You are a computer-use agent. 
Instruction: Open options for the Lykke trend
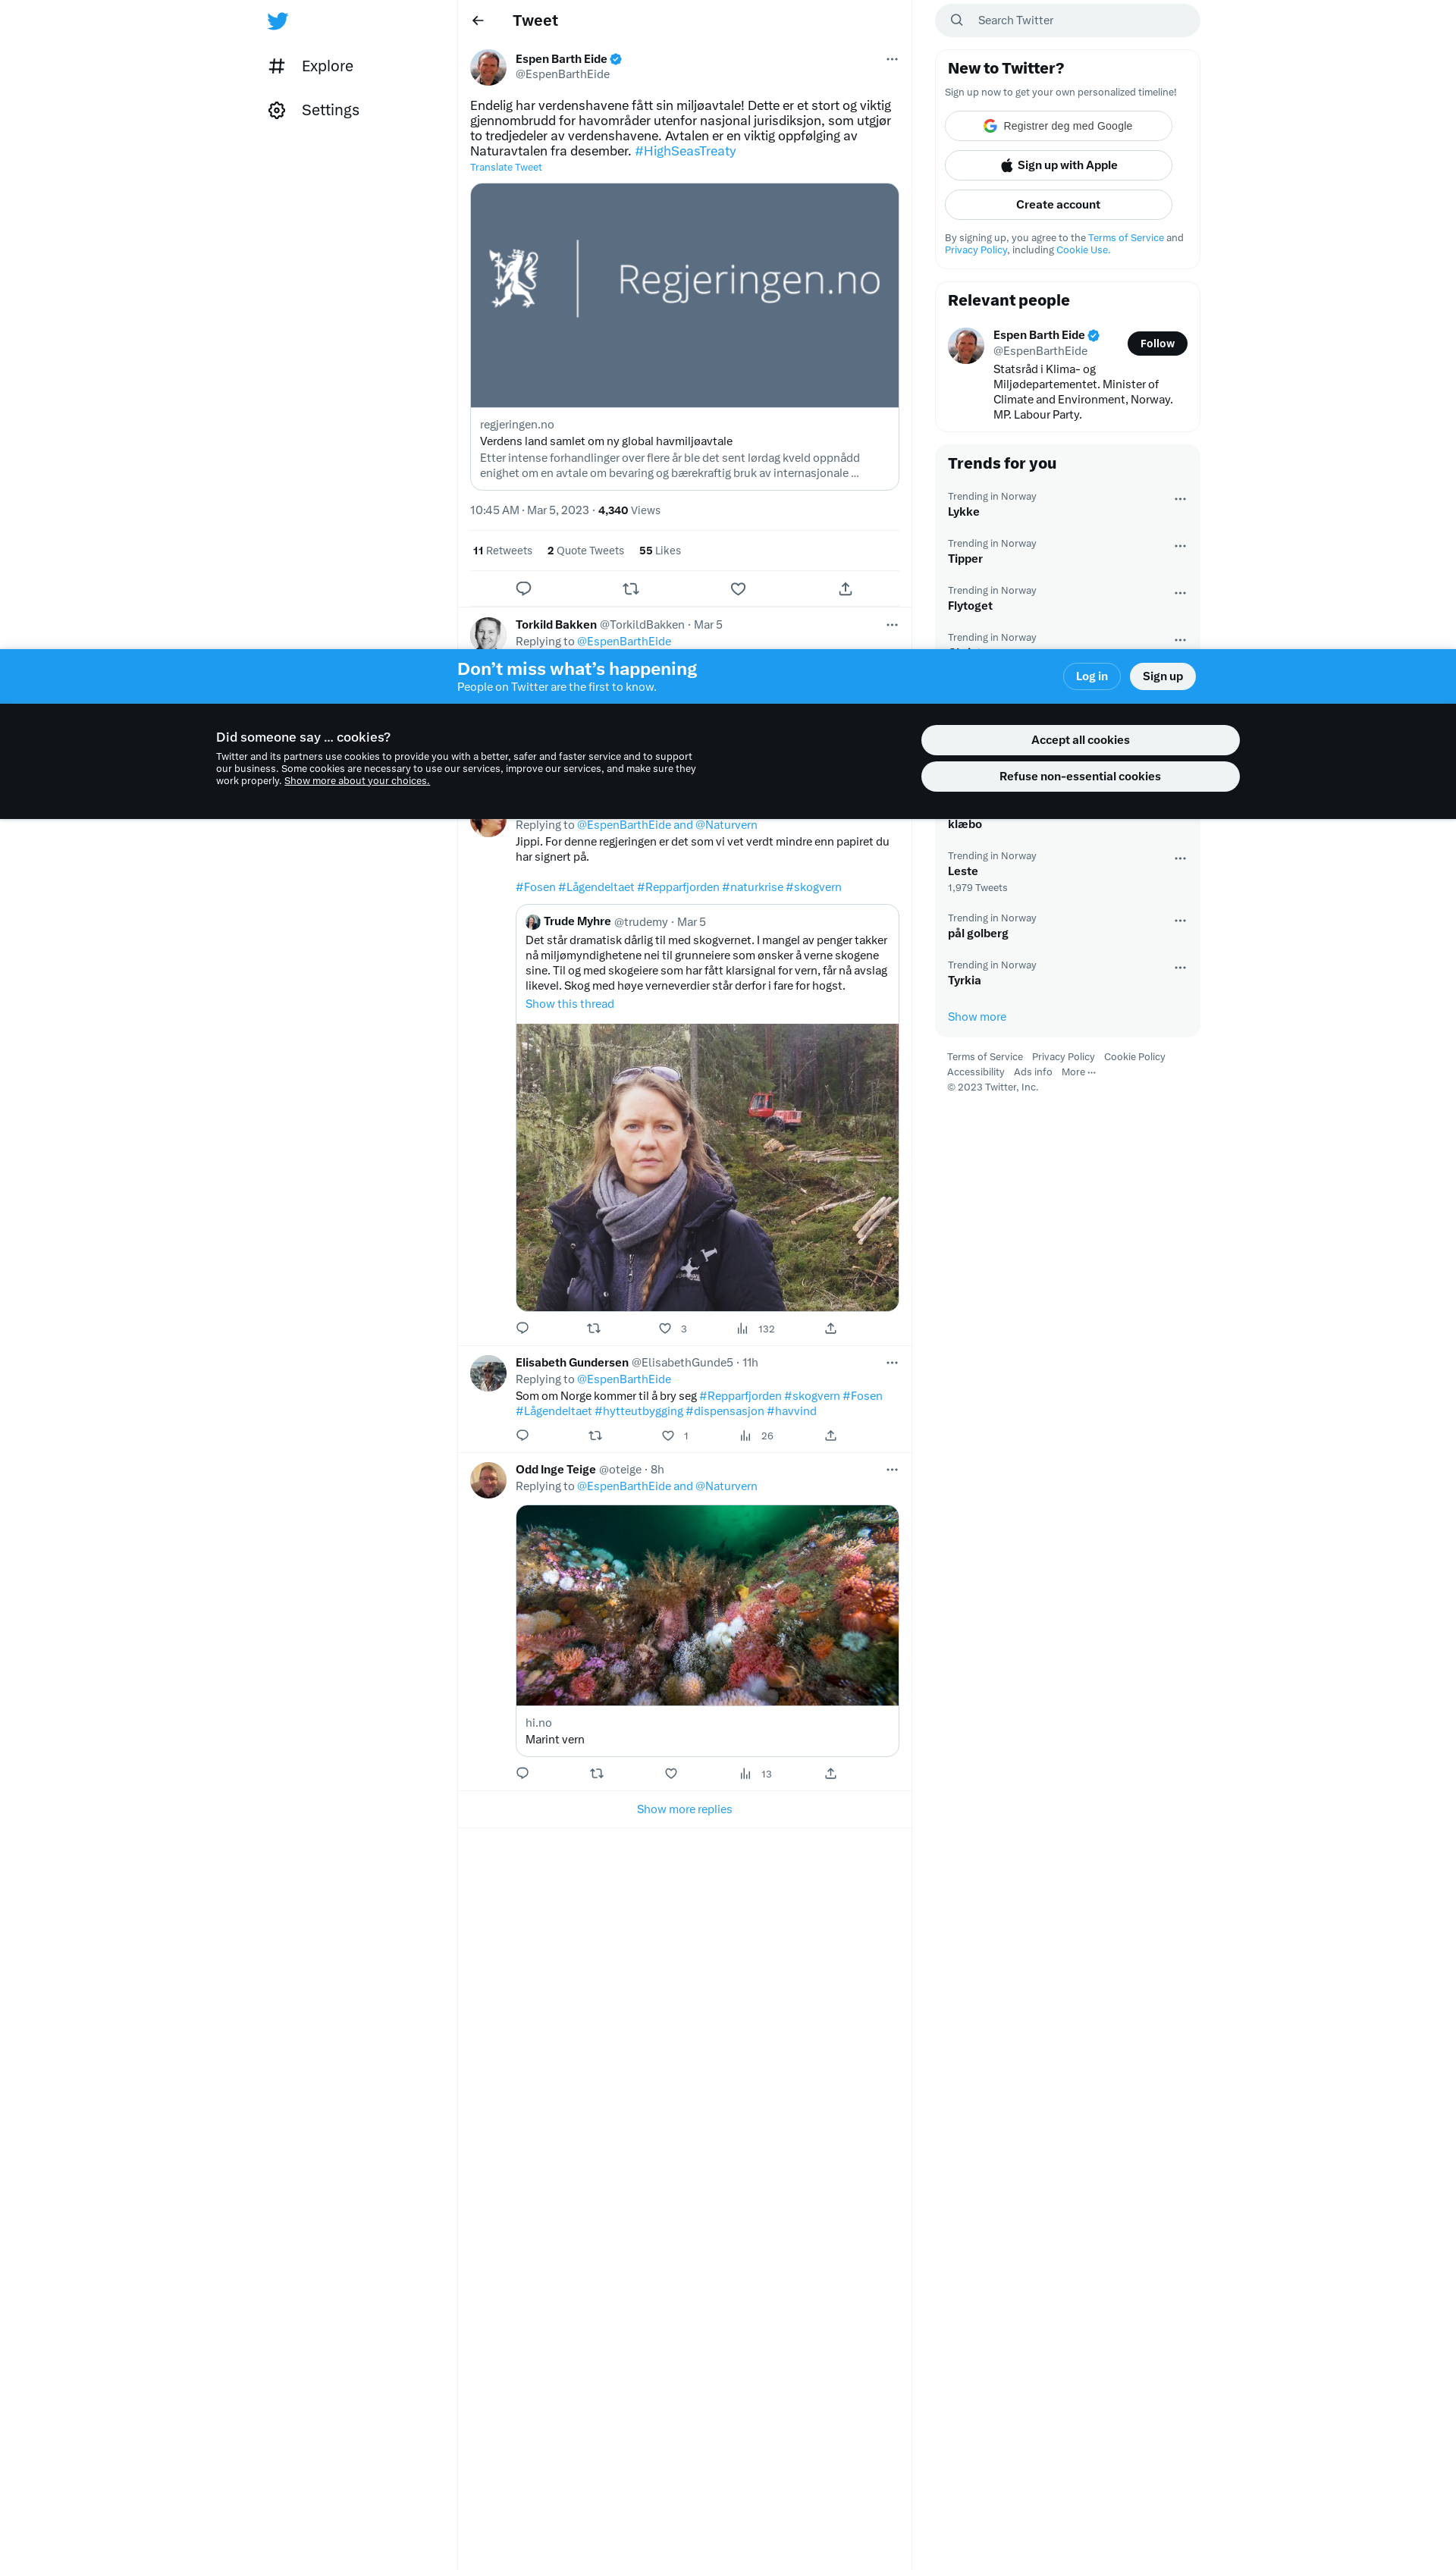click(1179, 498)
